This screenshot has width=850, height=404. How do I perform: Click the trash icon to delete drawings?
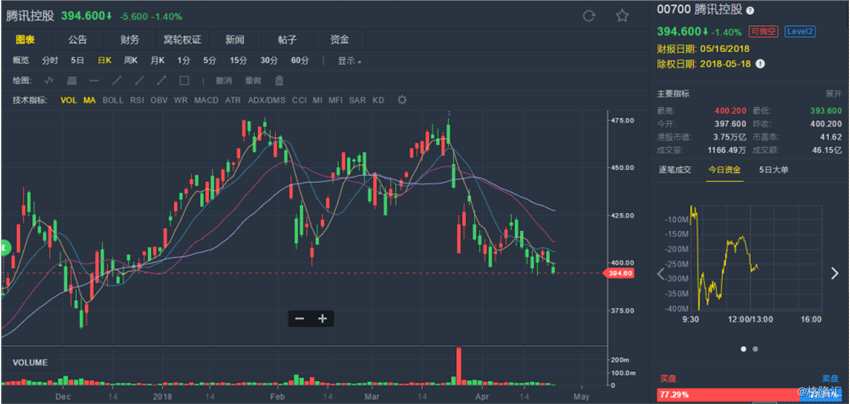click(x=277, y=80)
